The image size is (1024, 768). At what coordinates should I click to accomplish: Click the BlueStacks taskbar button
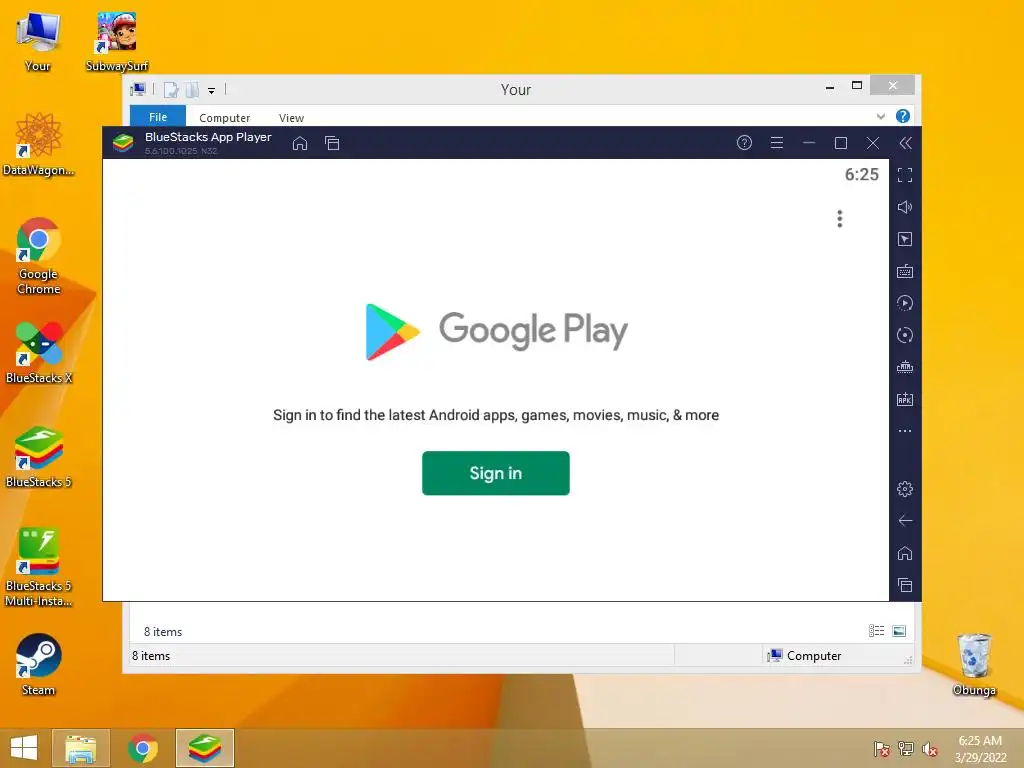[204, 748]
